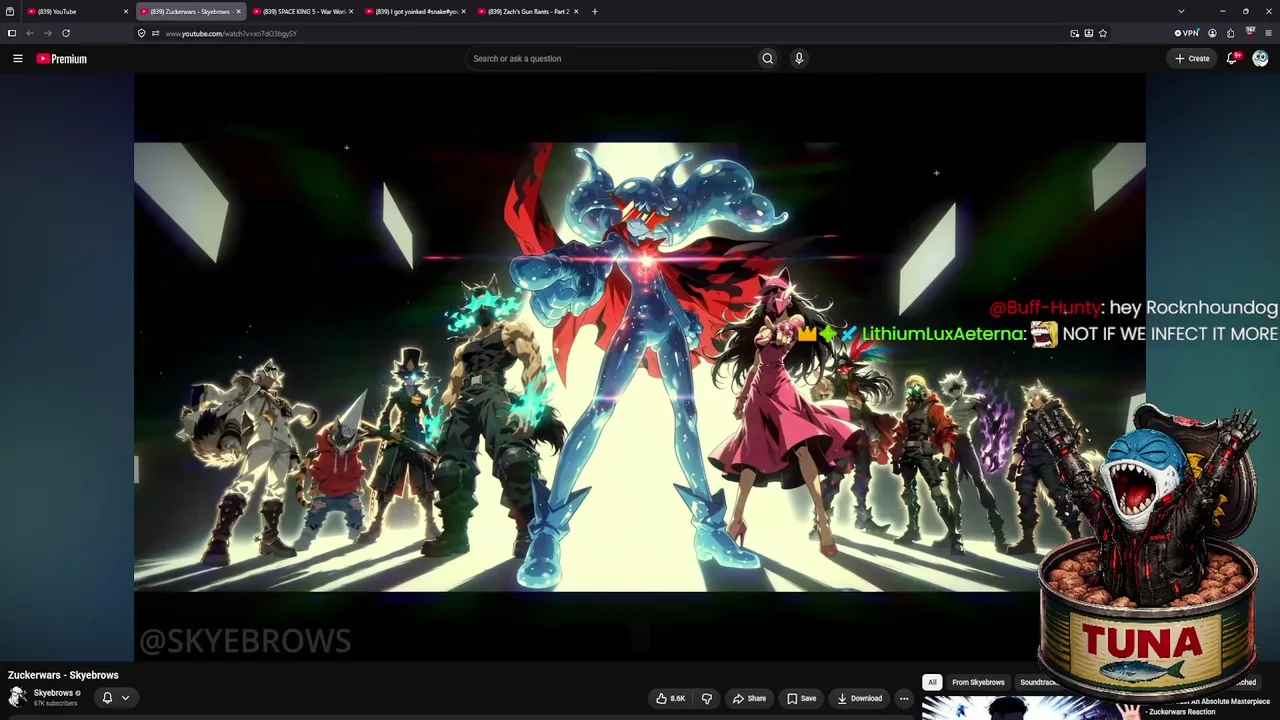This screenshot has width=1280, height=720.
Task: Select the Zuckerwars - Skyebrows browser tab
Action: click(190, 11)
